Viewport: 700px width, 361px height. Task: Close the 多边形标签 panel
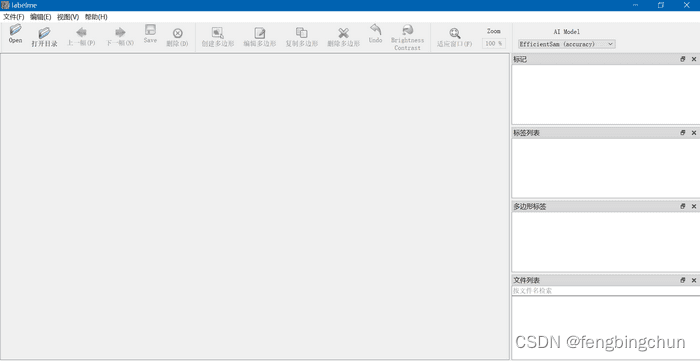(694, 207)
